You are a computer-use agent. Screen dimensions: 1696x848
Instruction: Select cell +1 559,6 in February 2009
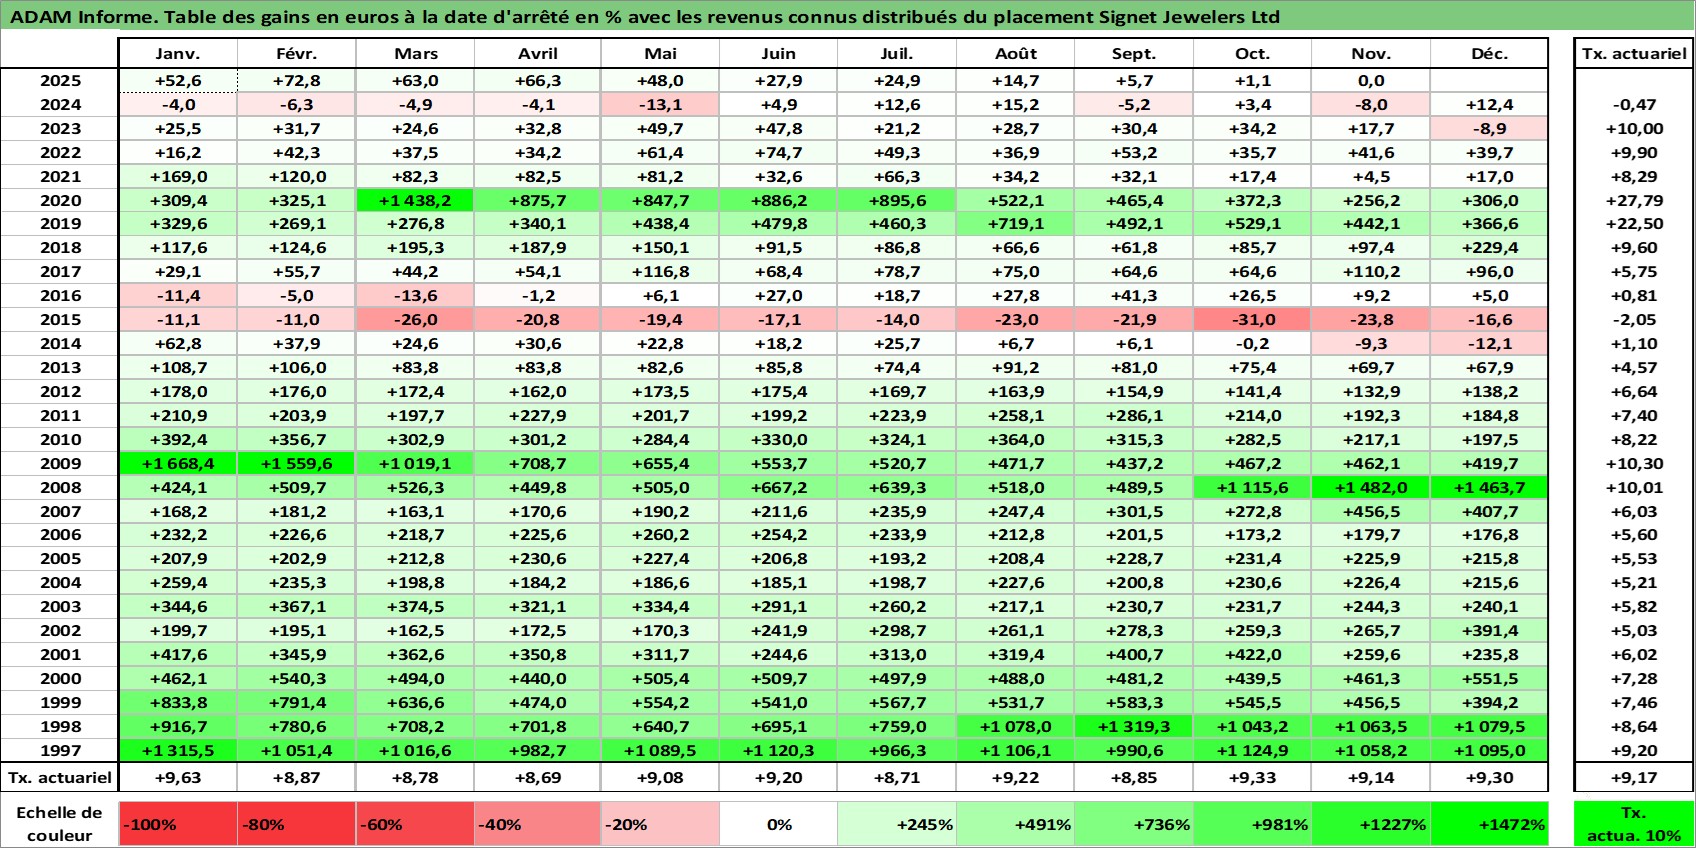click(296, 464)
